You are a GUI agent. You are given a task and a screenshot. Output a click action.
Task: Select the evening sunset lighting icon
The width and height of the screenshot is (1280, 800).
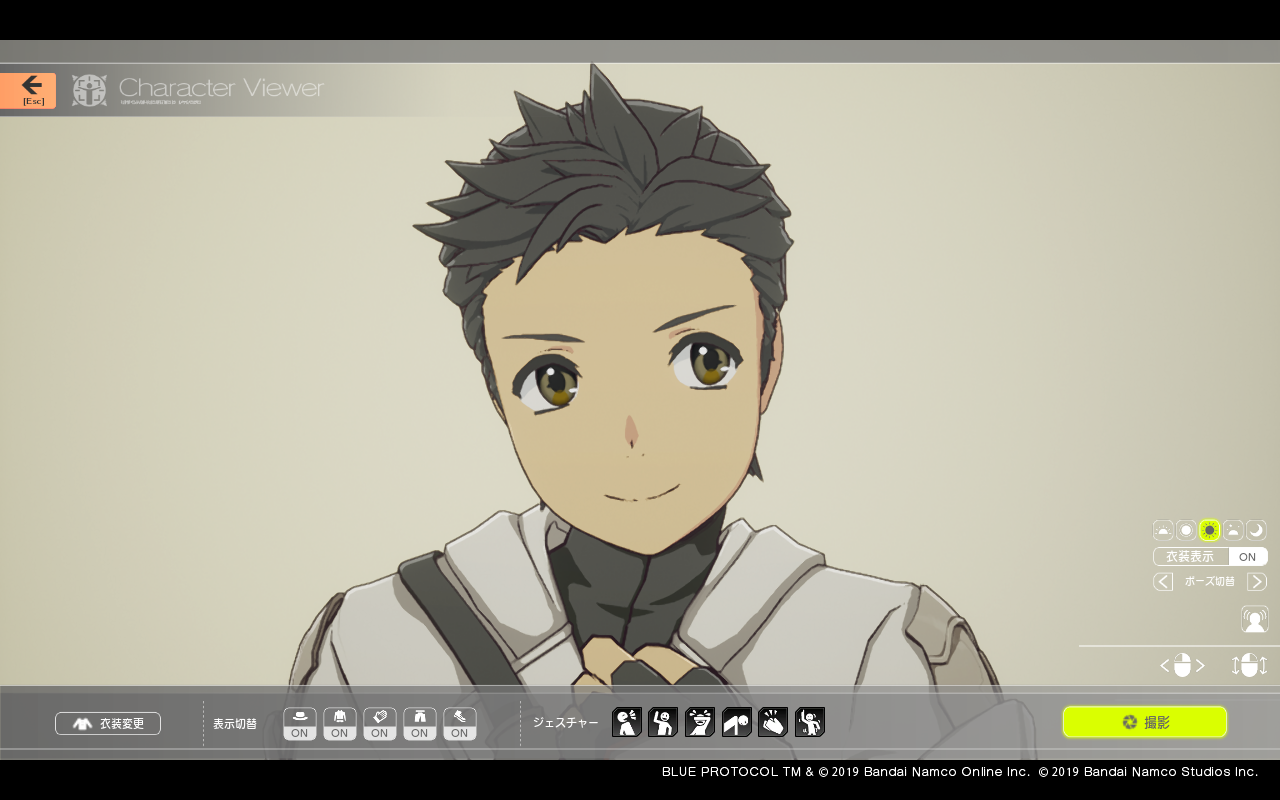pos(1233,530)
